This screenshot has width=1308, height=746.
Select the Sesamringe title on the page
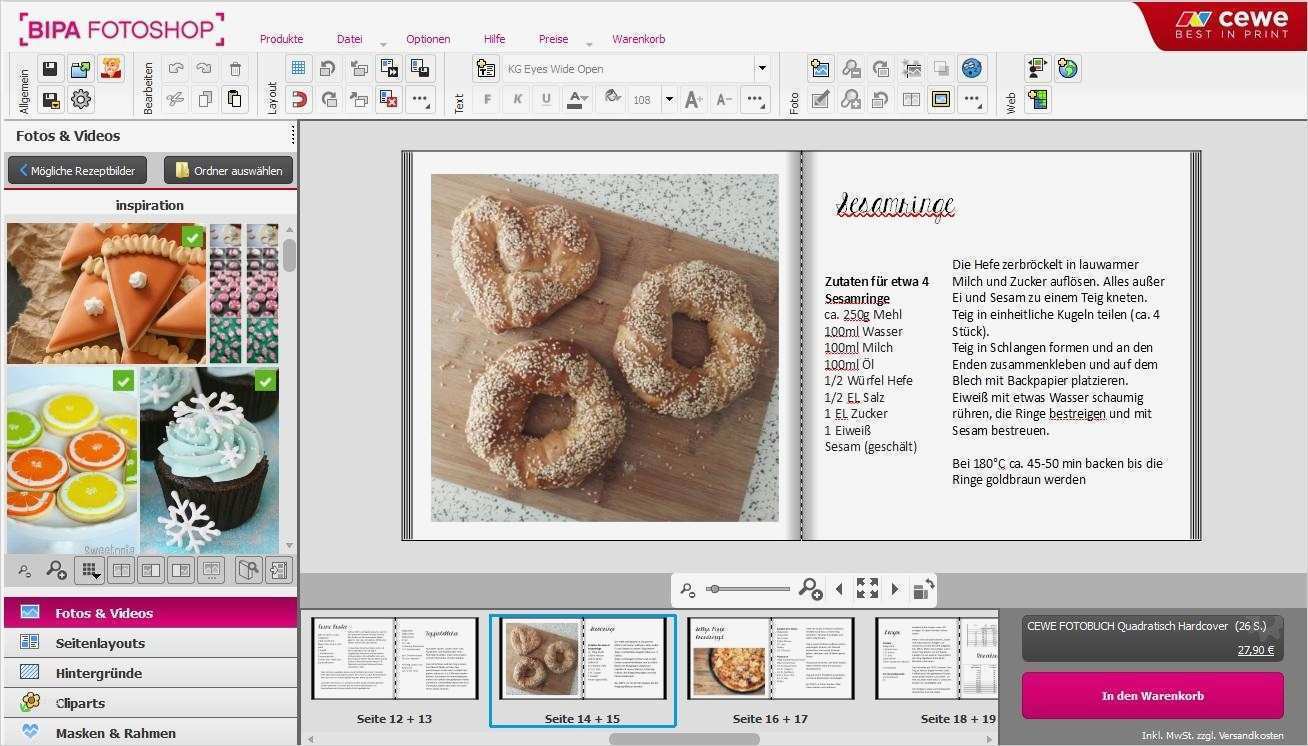[895, 206]
